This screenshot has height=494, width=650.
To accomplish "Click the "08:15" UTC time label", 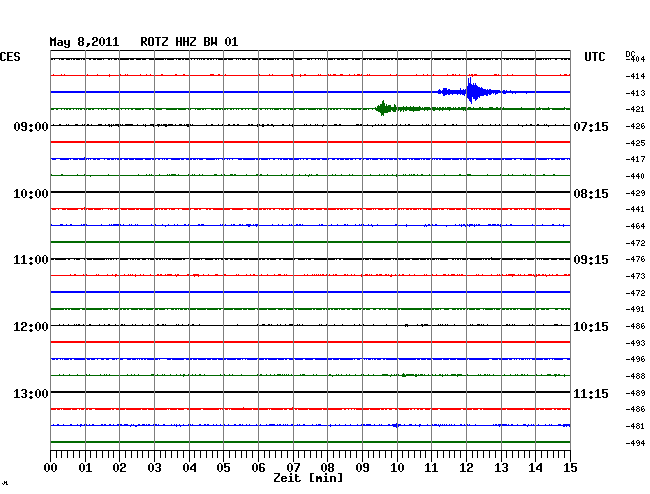I will click(591, 194).
